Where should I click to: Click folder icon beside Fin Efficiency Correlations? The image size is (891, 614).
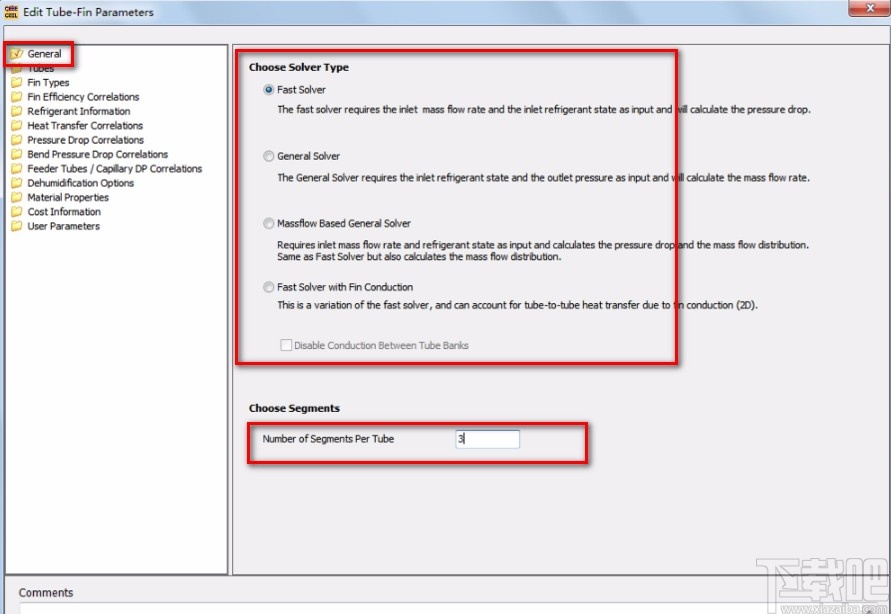click(17, 97)
